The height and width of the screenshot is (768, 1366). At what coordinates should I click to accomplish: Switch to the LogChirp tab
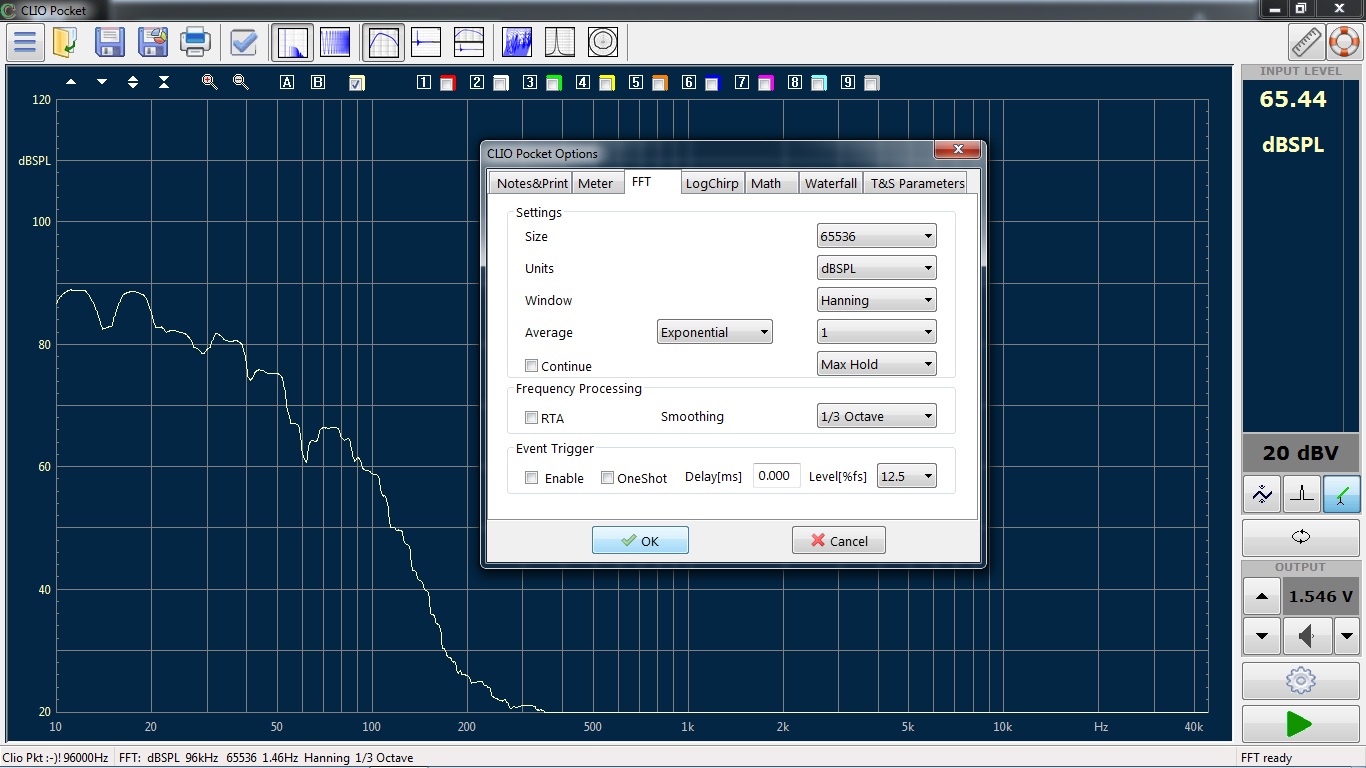[712, 183]
